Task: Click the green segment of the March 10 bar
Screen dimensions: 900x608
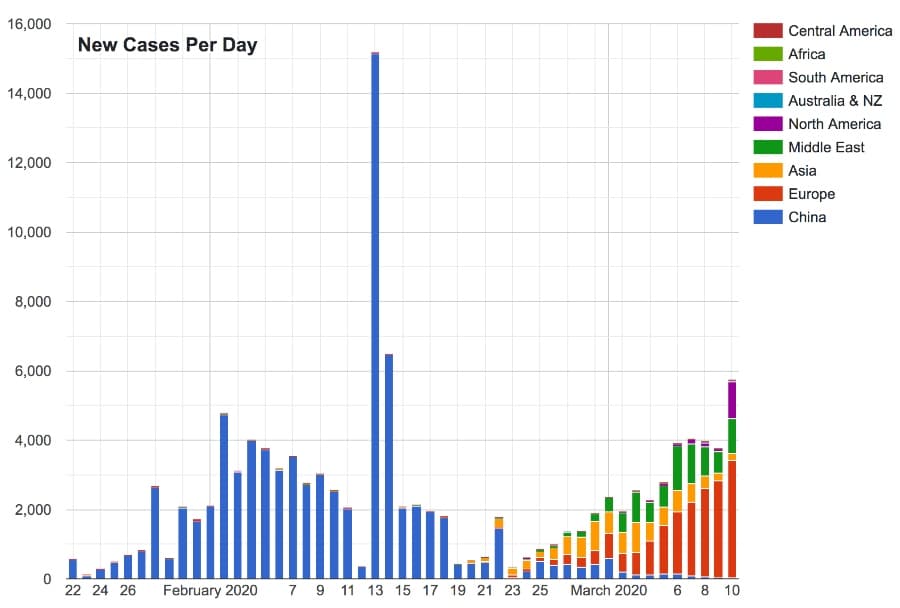Action: [x=732, y=436]
